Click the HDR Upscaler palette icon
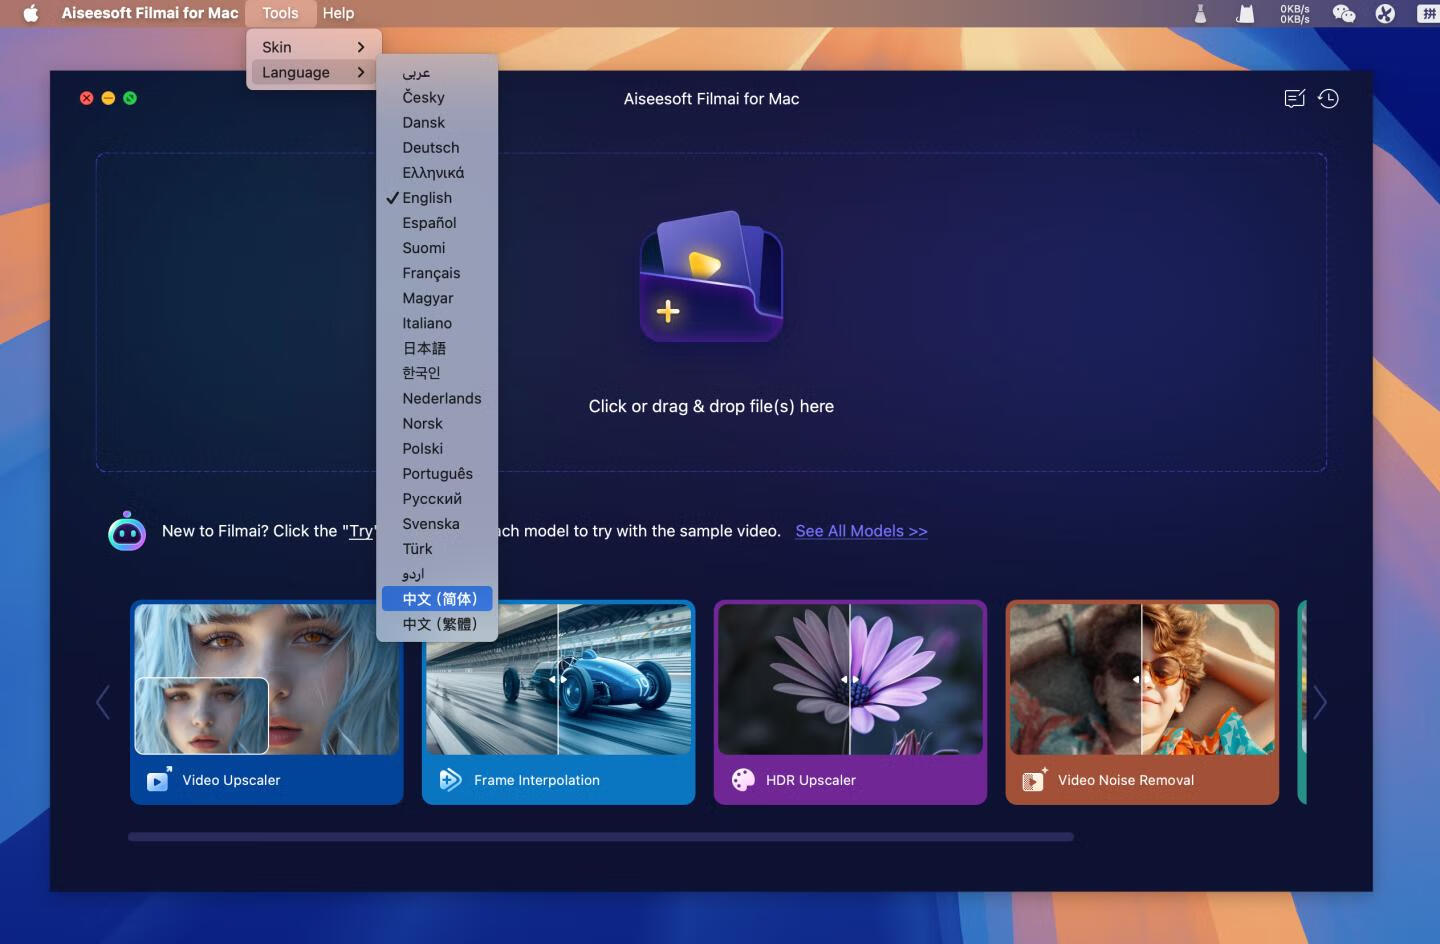Image resolution: width=1440 pixels, height=944 pixels. pyautogui.click(x=742, y=780)
